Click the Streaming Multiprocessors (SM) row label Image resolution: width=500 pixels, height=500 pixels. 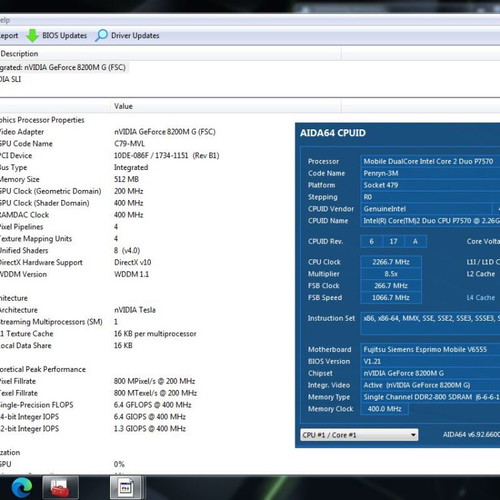click(51, 322)
